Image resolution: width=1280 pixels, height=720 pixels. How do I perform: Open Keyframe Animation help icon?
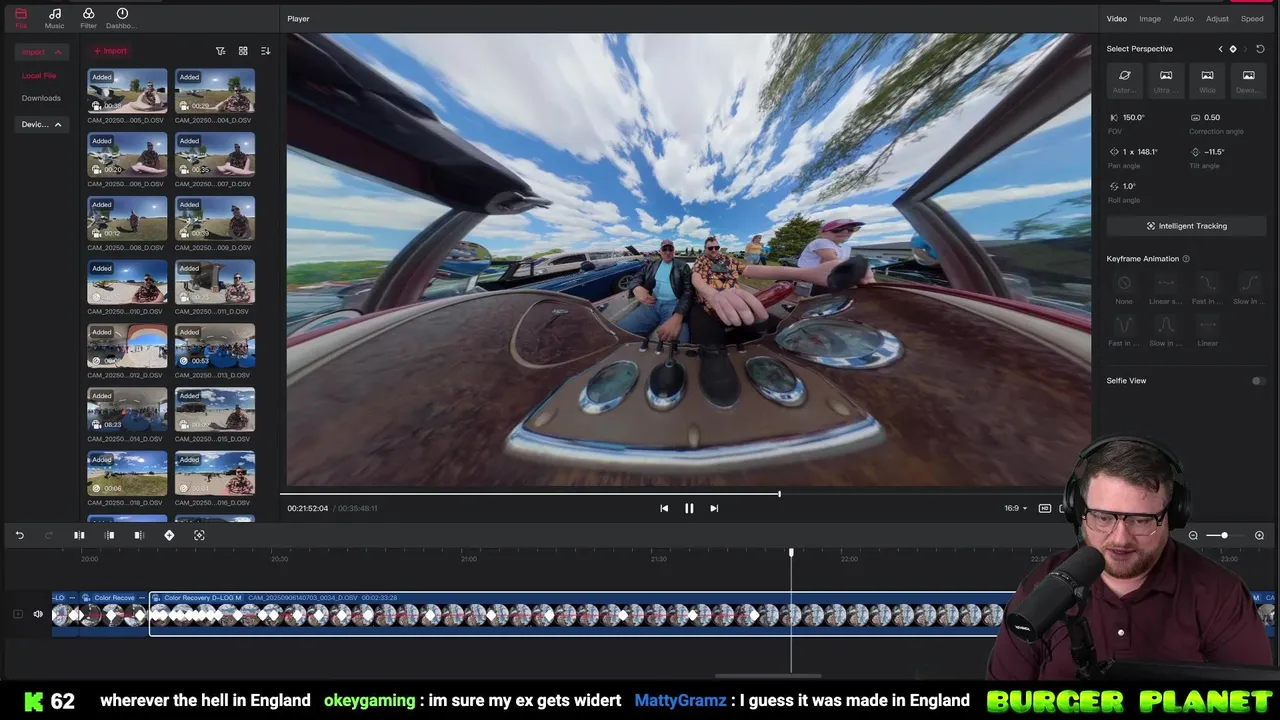(x=1186, y=259)
